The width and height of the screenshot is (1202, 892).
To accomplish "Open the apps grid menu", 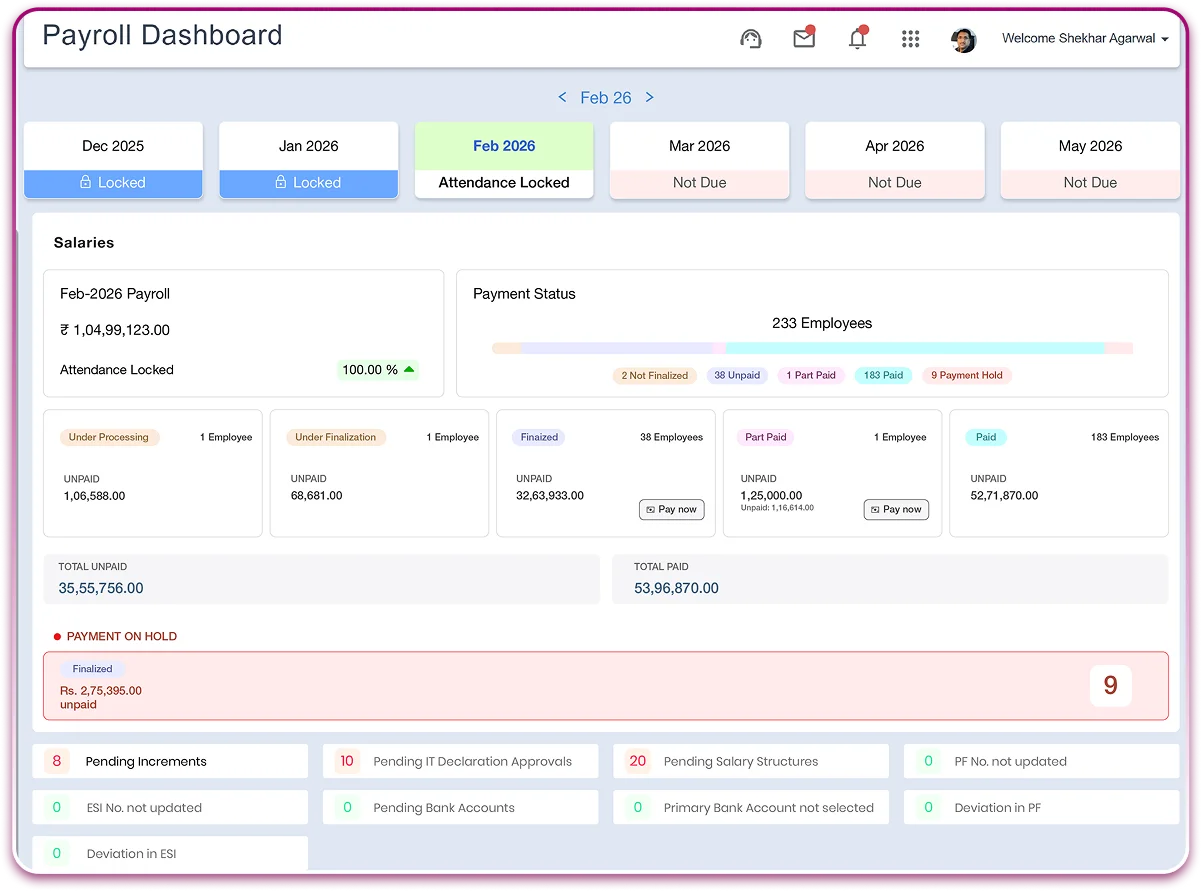I will (910, 39).
